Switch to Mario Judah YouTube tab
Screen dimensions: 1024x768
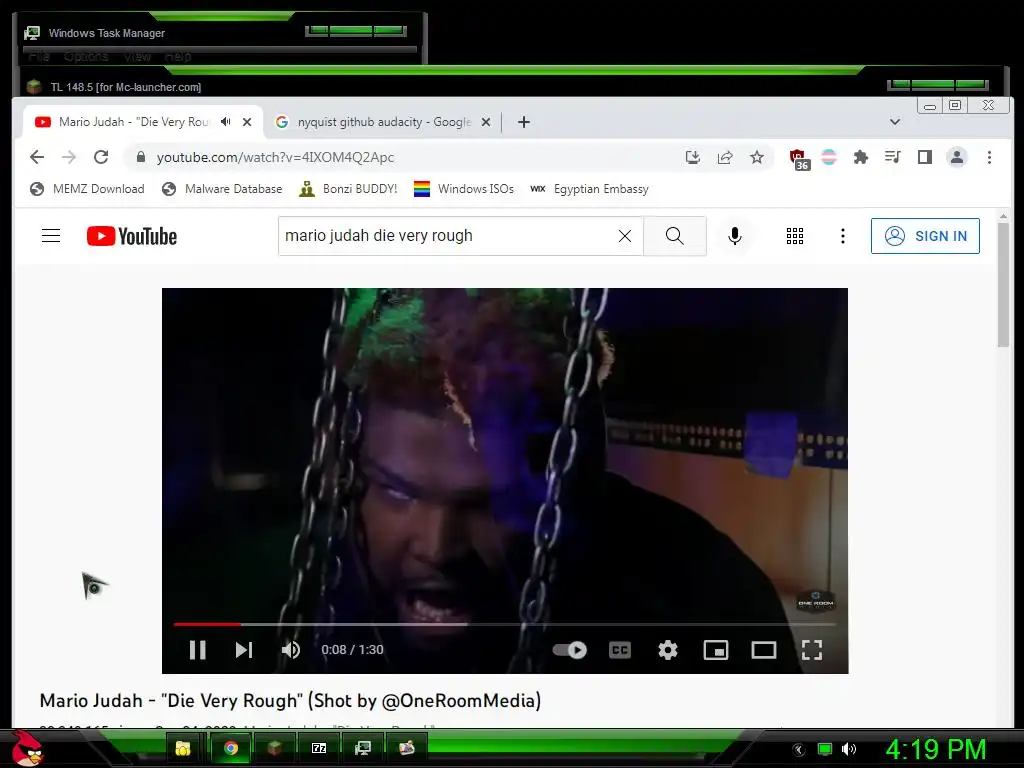134,121
